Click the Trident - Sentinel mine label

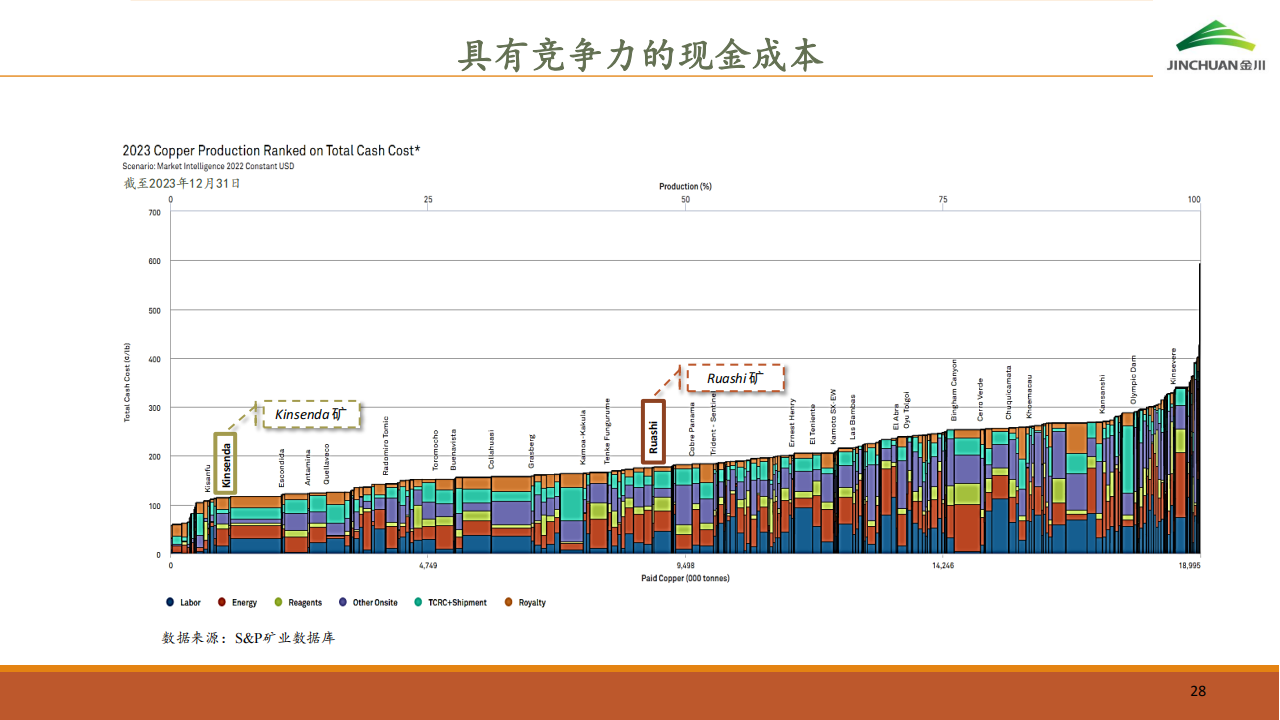pyautogui.click(x=713, y=423)
